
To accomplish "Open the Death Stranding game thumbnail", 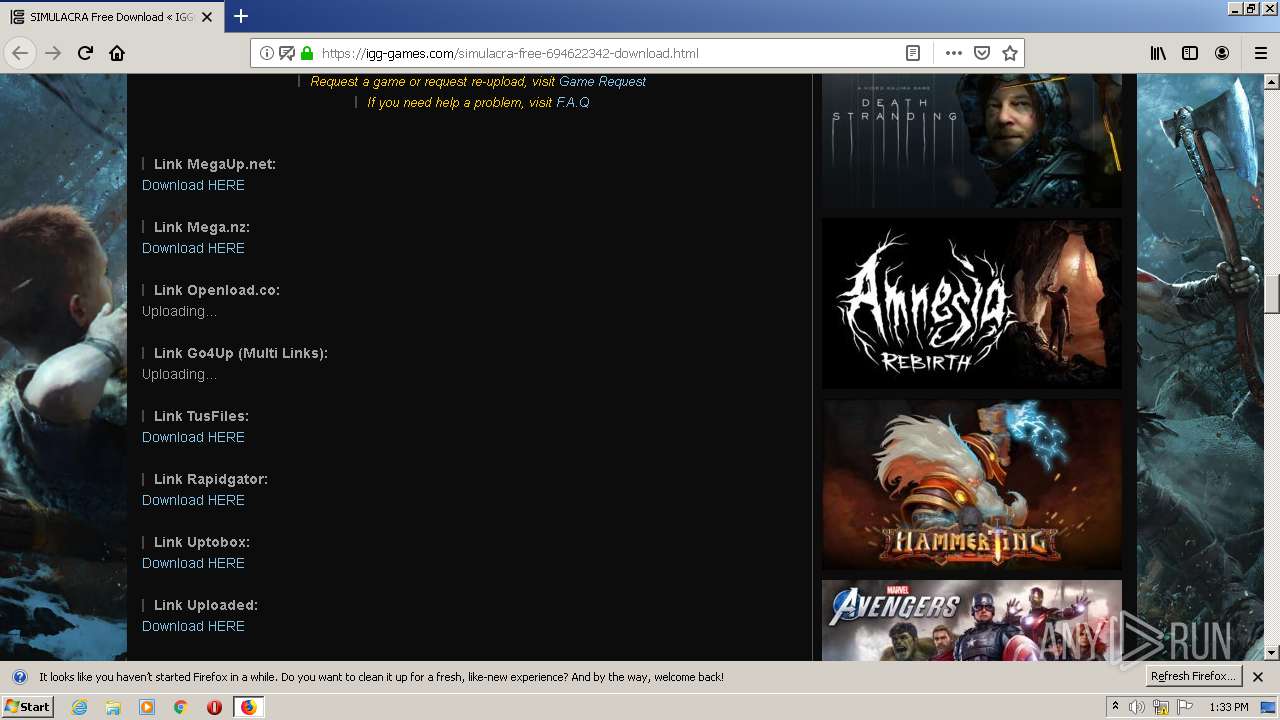I will 972,140.
